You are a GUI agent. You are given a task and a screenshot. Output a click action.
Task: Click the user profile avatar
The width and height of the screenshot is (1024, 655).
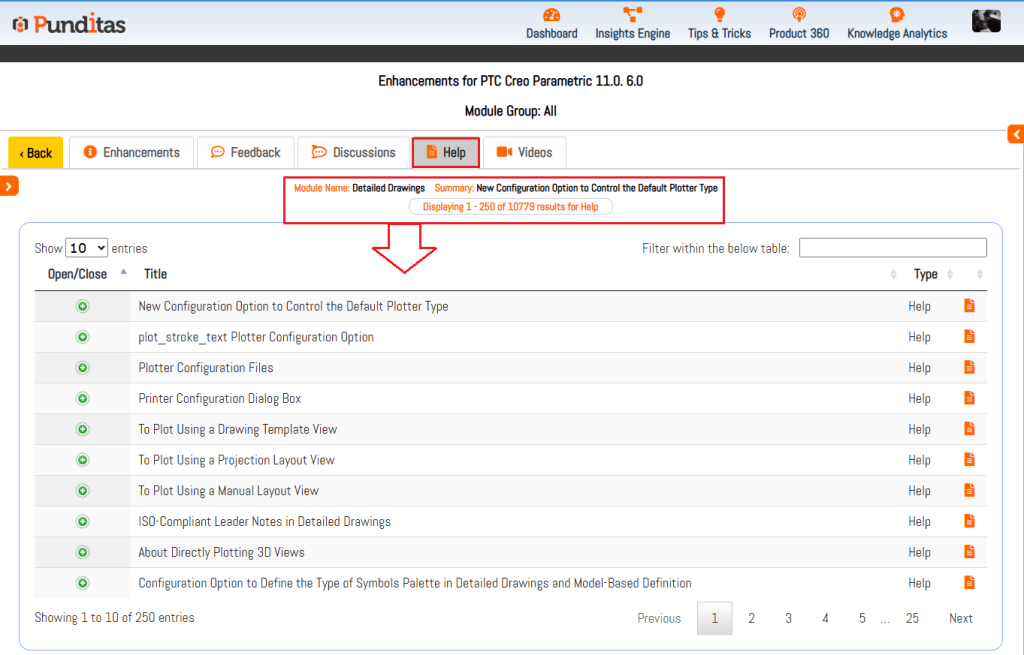pos(986,21)
